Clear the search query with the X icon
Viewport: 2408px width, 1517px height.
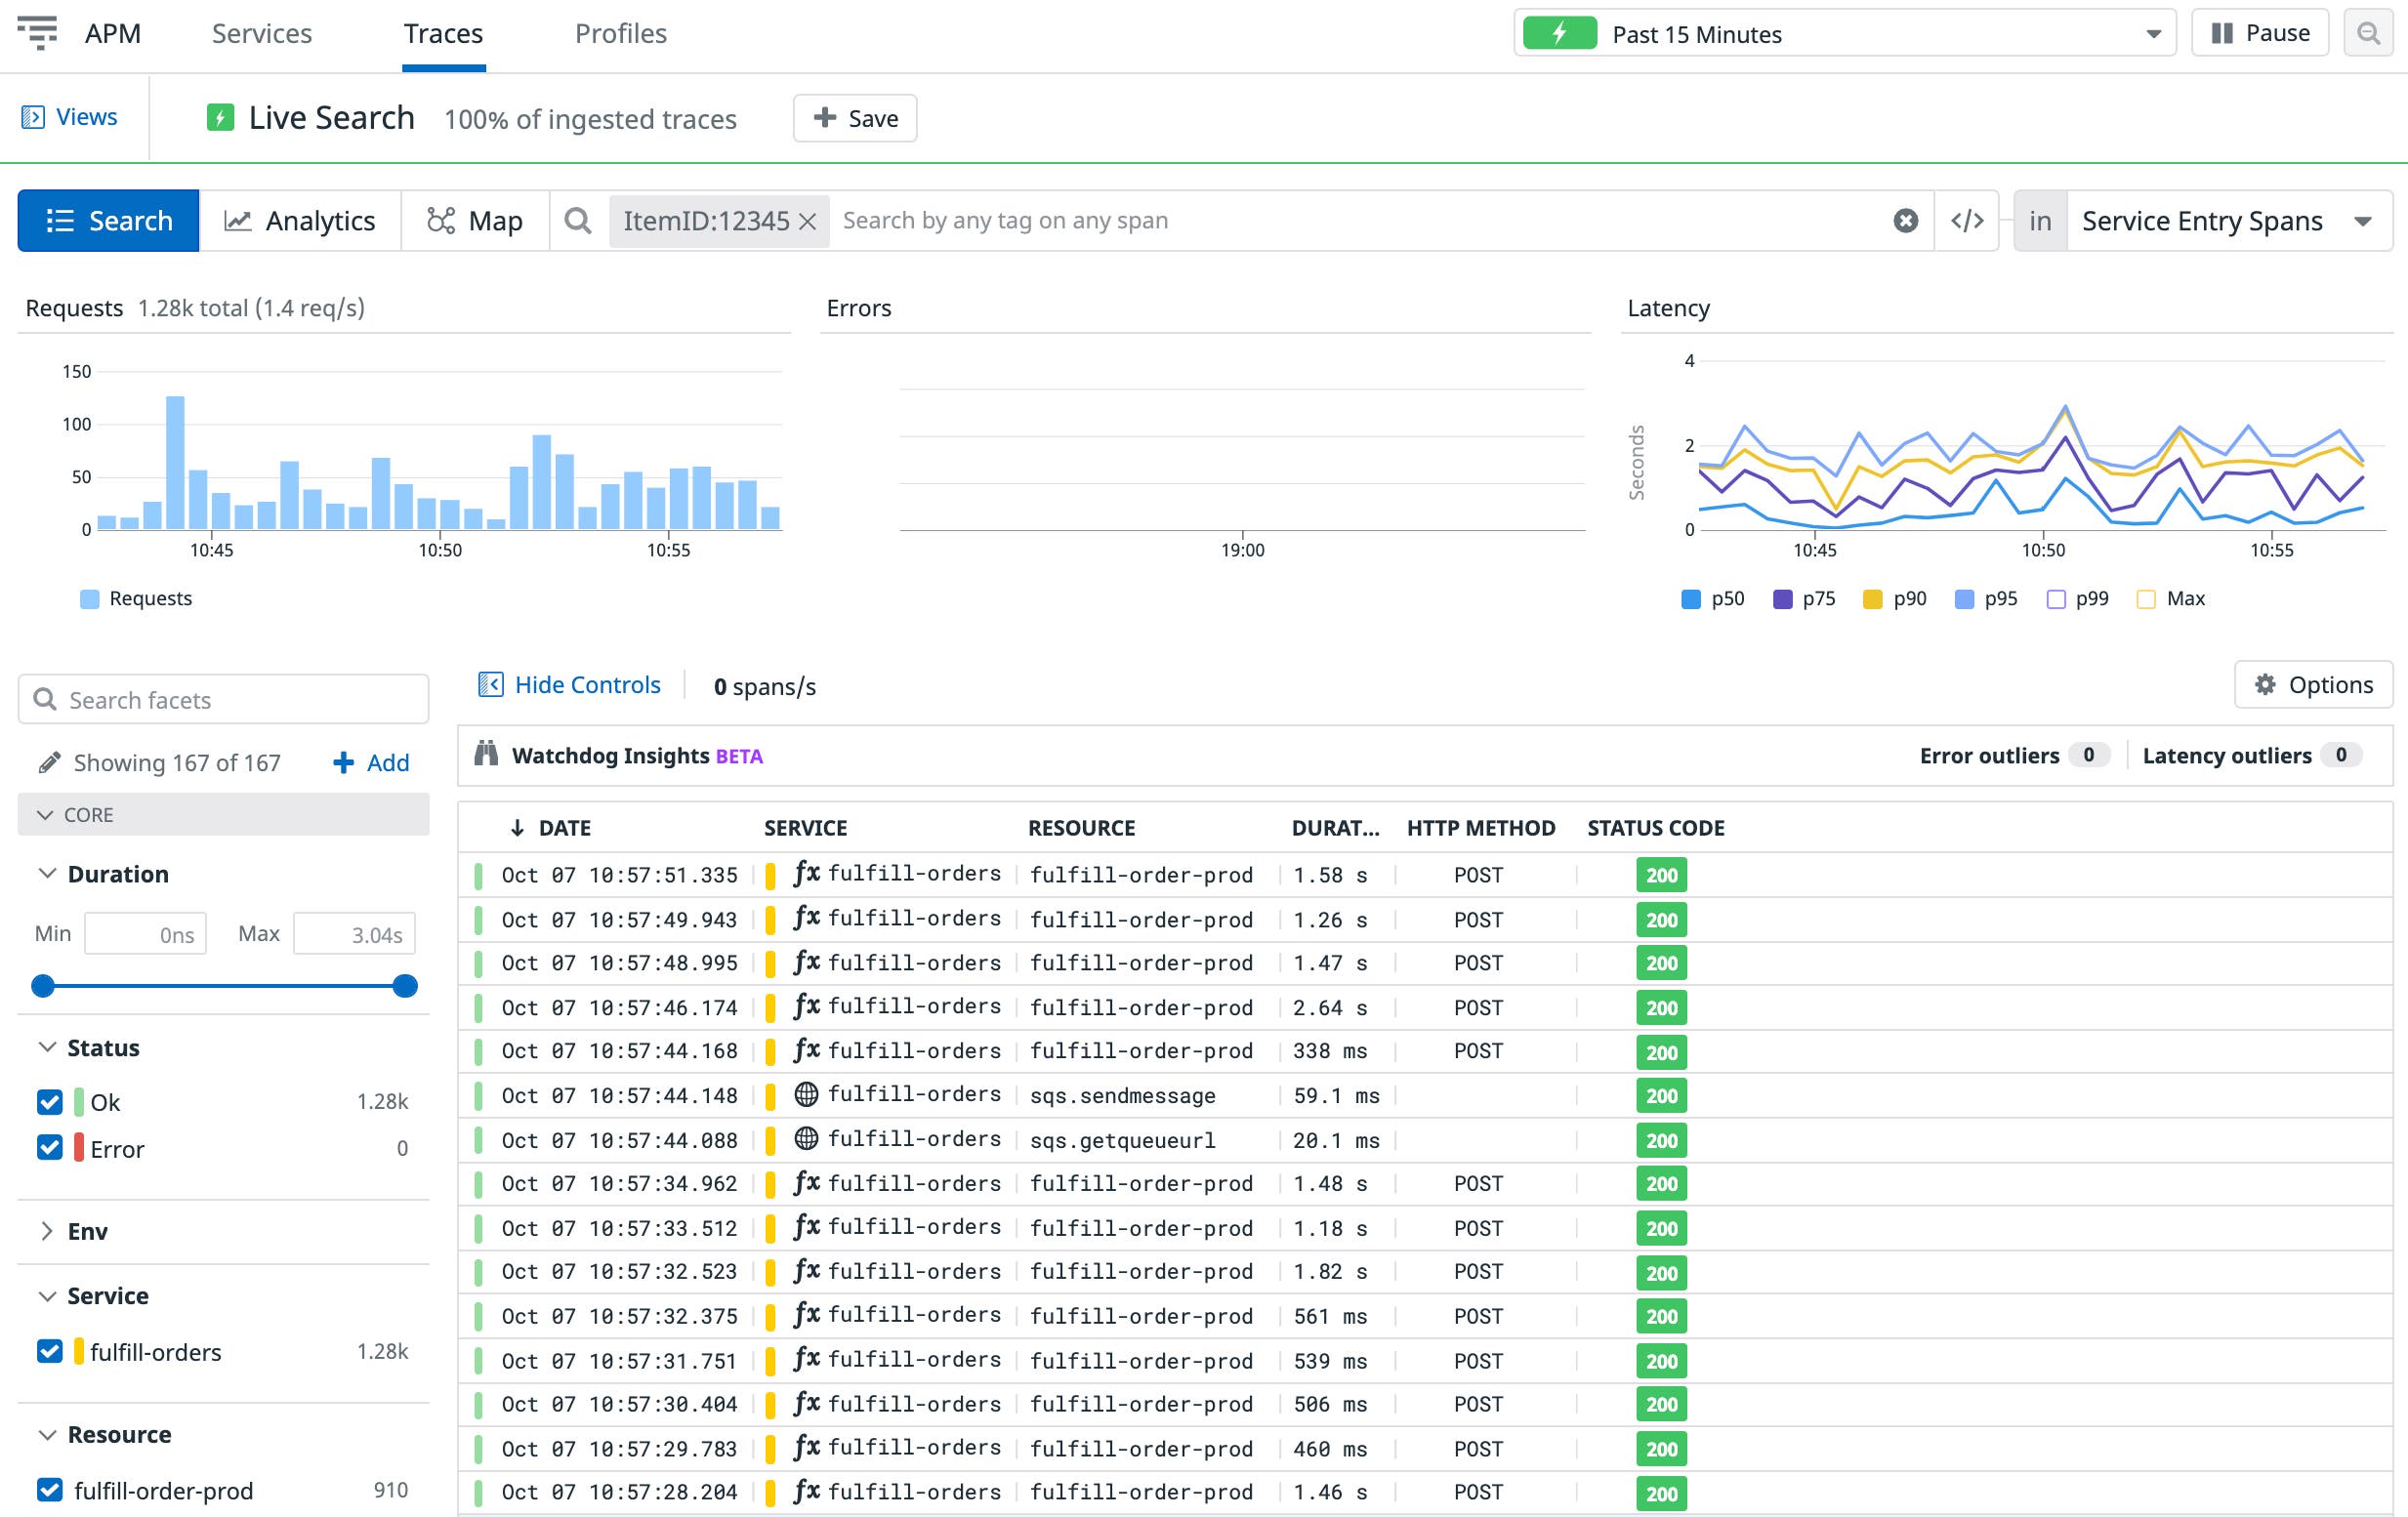tap(1905, 220)
